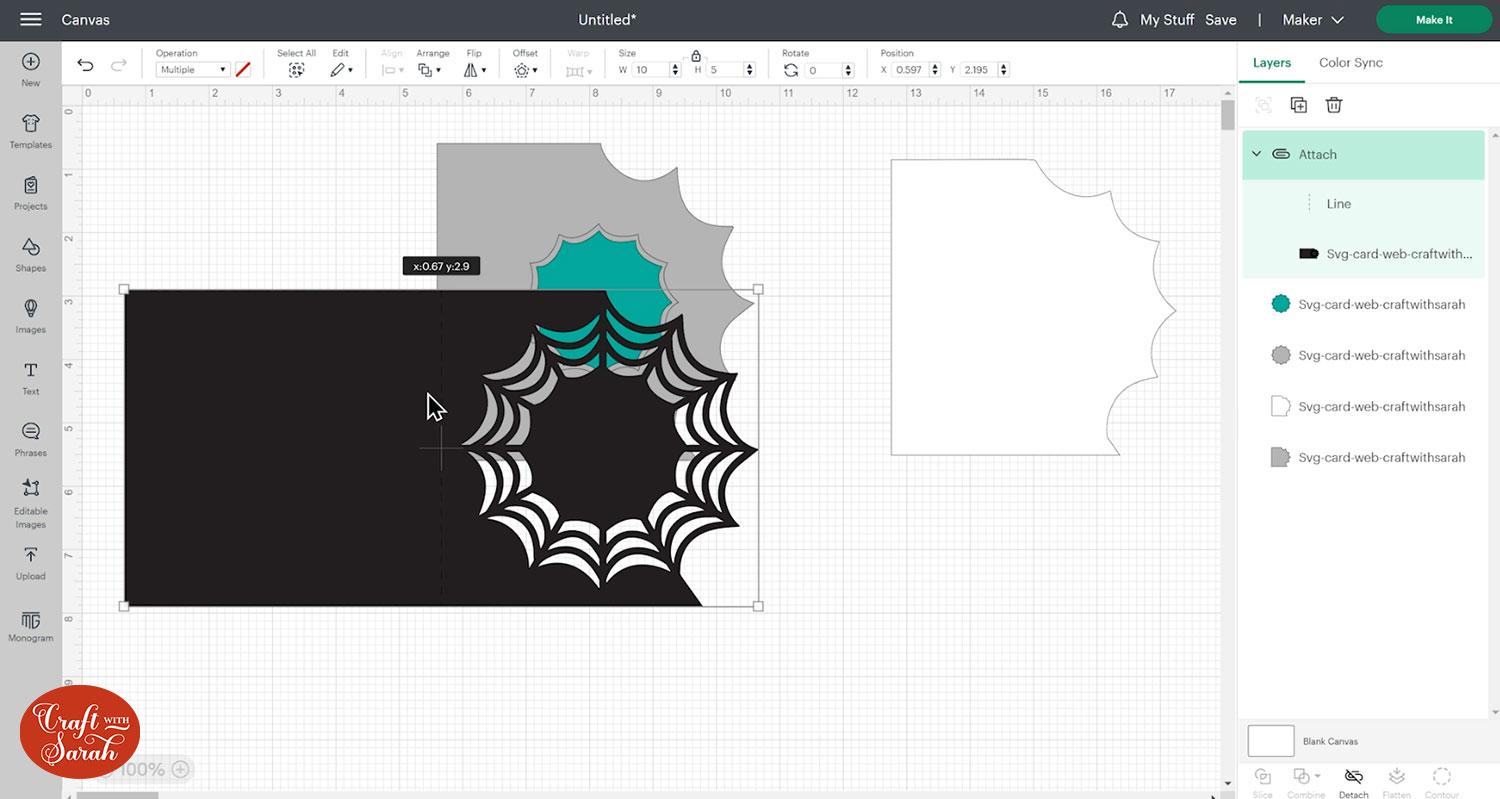This screenshot has height=799, width=1500.
Task: Open the Maker machine selector
Action: (1314, 20)
